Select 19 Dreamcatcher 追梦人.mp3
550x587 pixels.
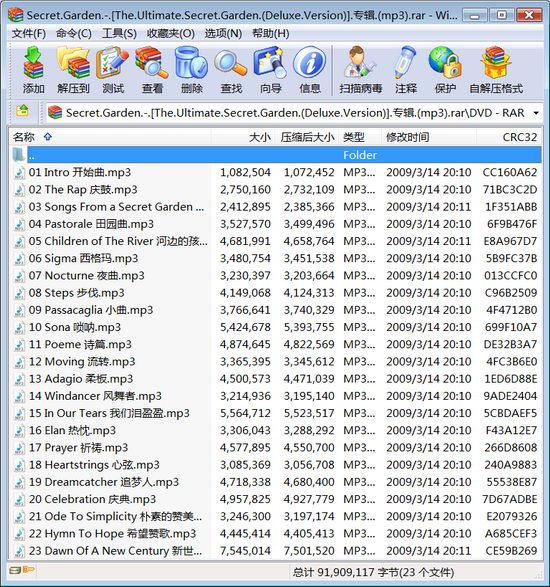276,483
